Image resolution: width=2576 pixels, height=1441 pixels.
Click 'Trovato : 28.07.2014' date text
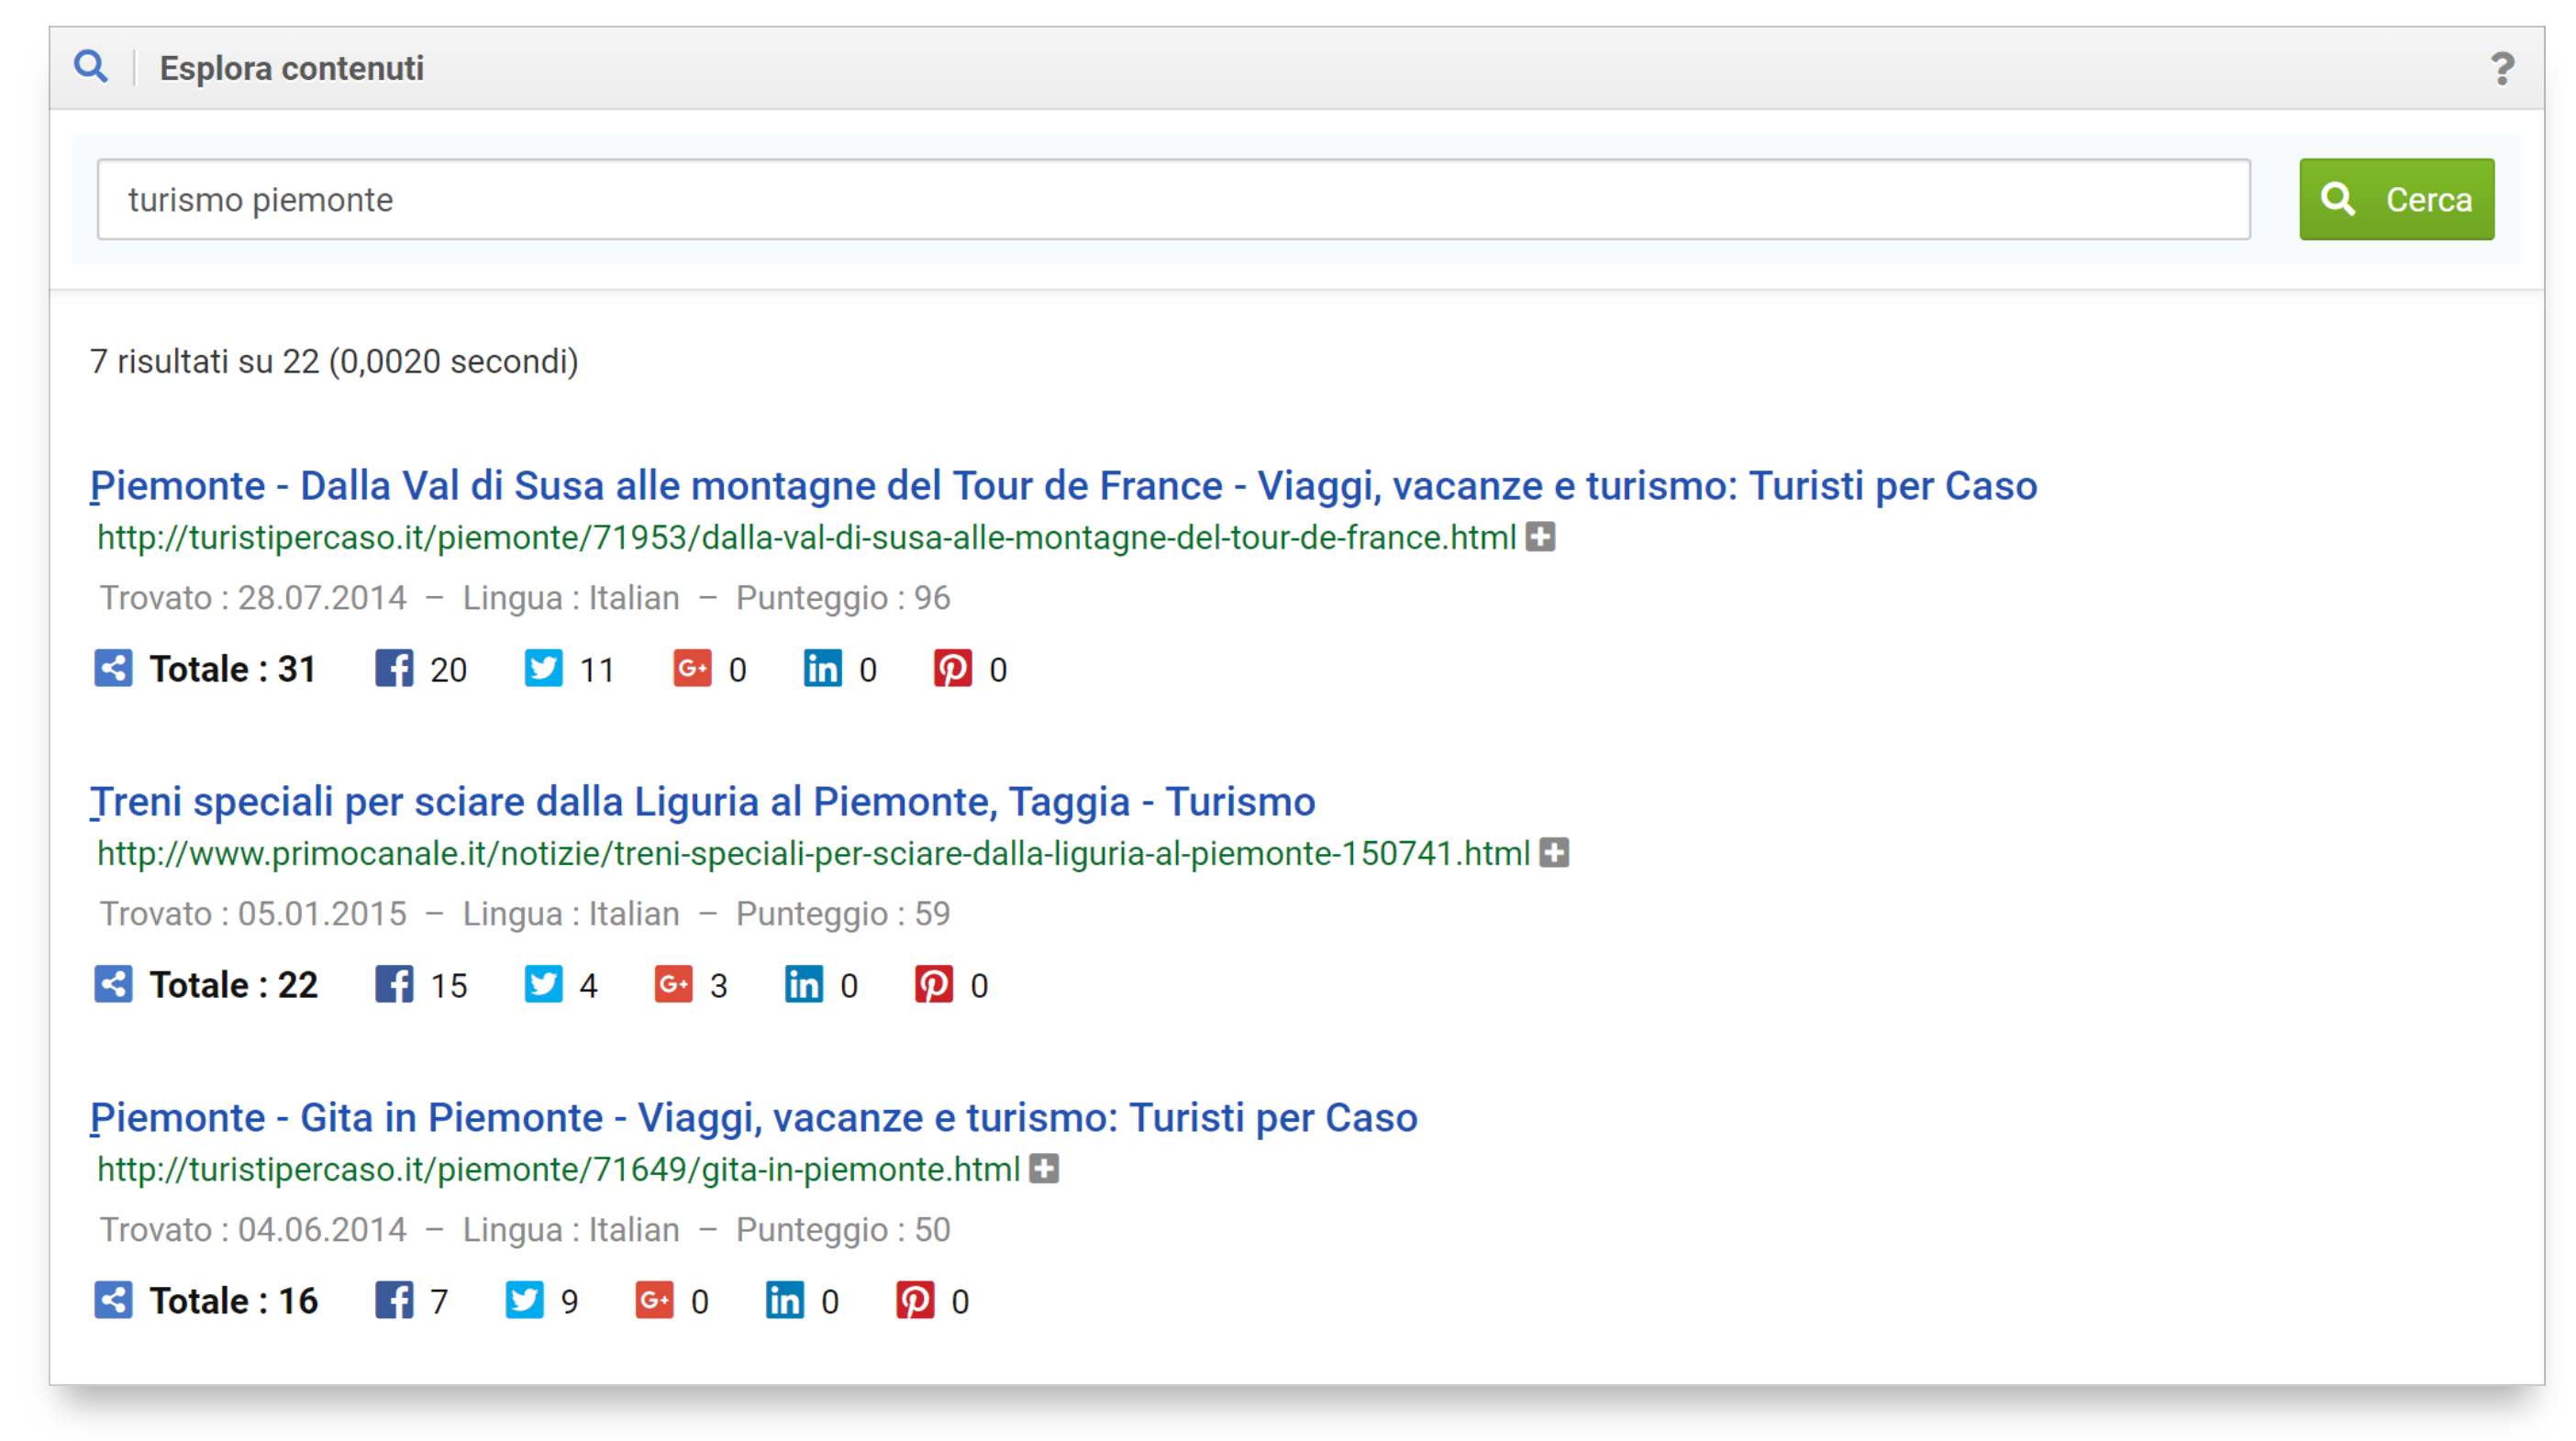[x=253, y=598]
